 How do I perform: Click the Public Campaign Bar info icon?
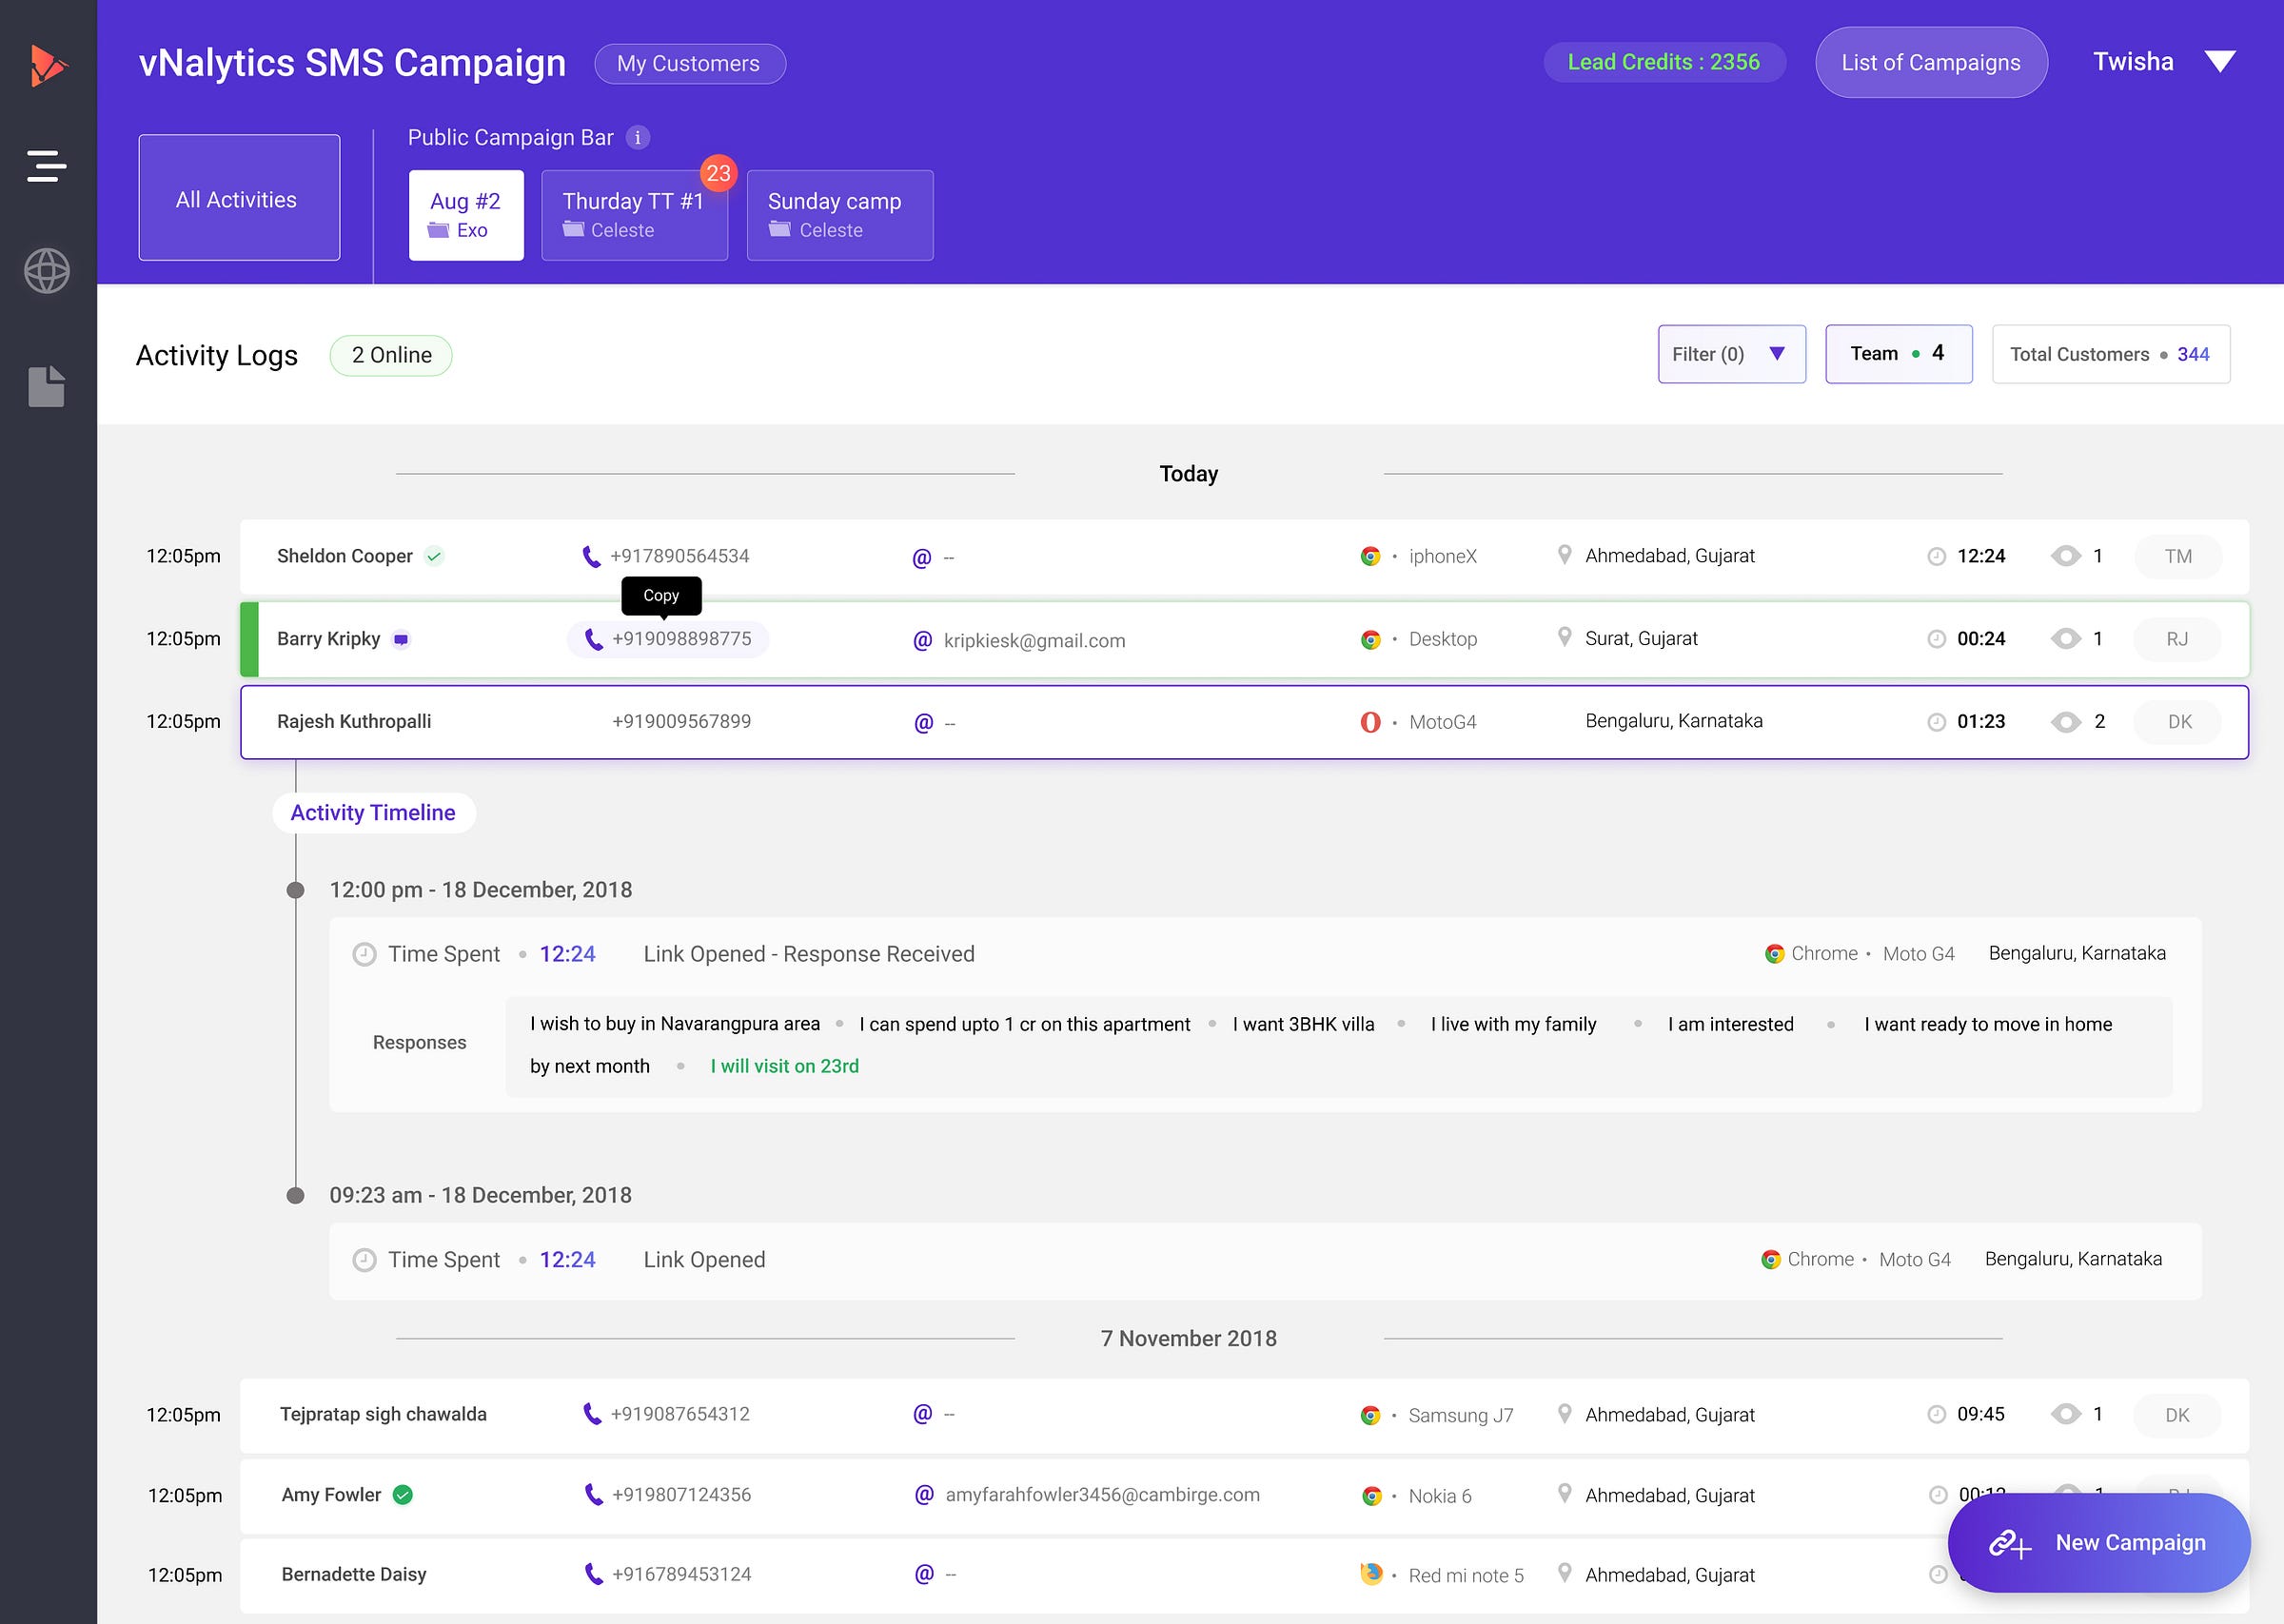coord(637,137)
